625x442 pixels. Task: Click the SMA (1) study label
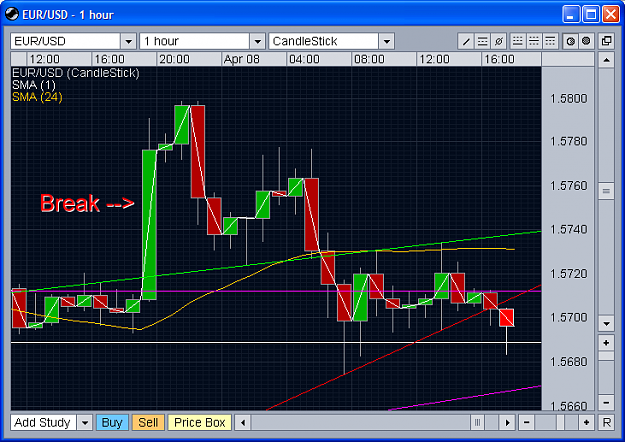[33, 85]
